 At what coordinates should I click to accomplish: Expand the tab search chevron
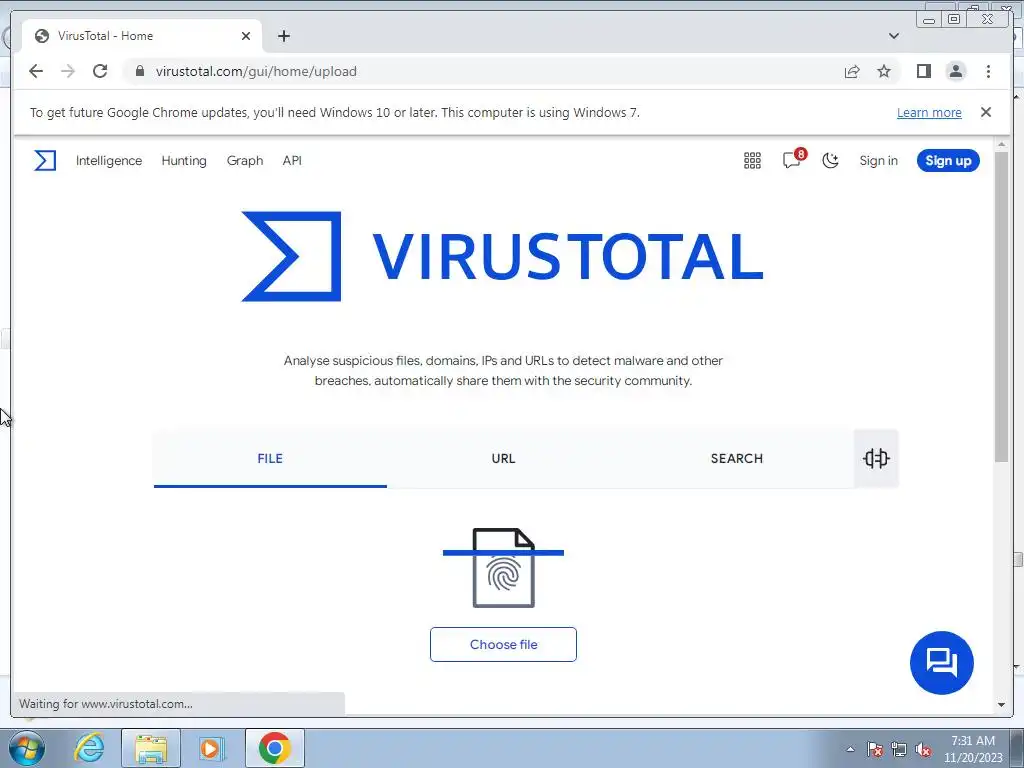pyautogui.click(x=894, y=36)
